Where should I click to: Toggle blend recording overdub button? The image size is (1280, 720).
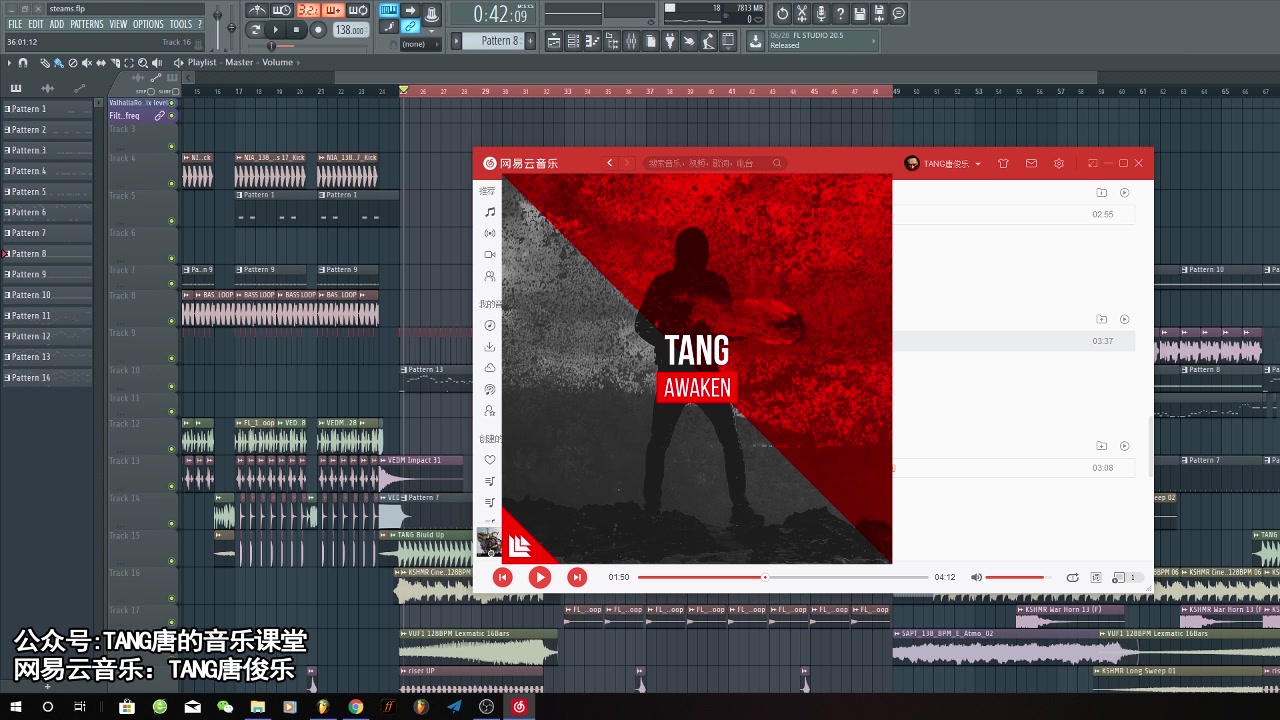[334, 10]
